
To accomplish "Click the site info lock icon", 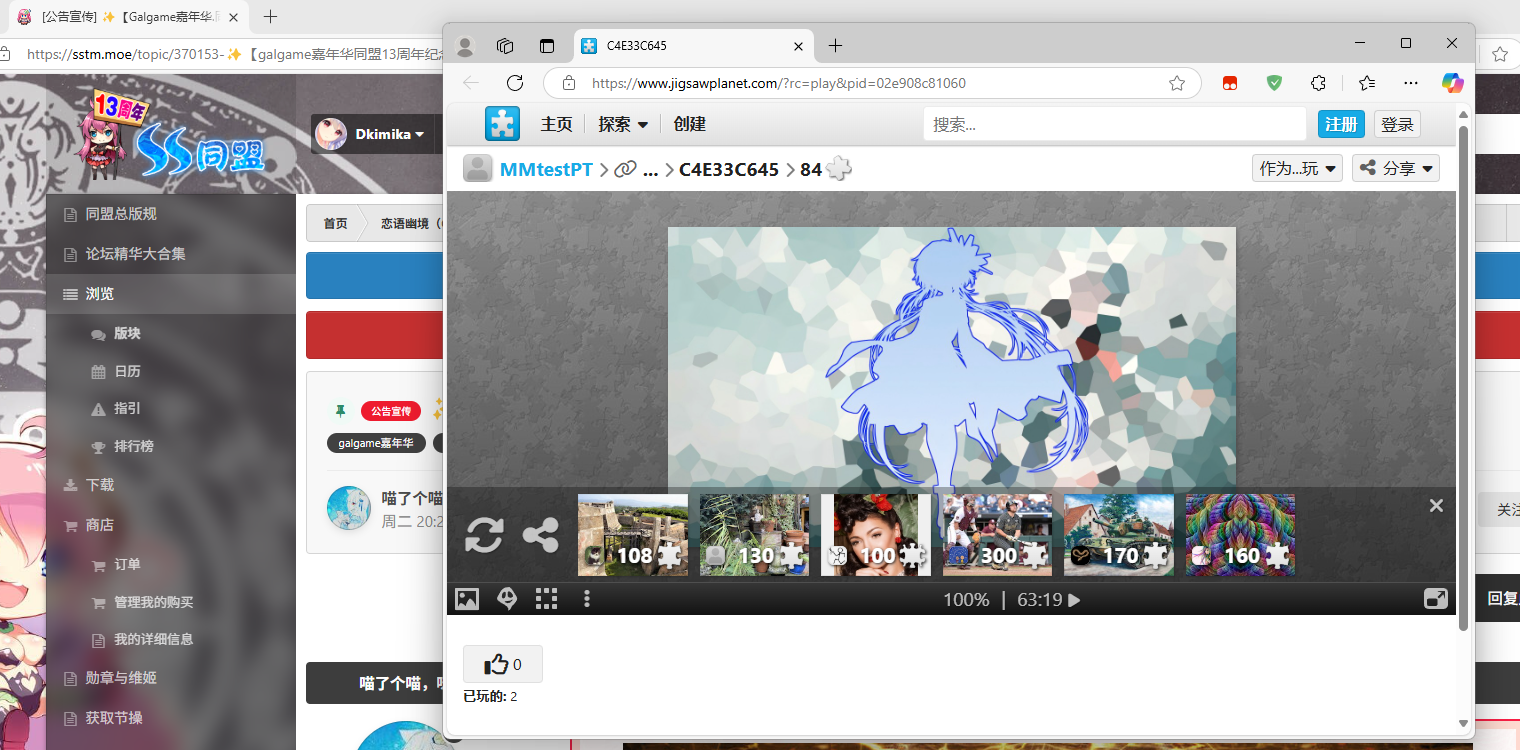I will [569, 83].
